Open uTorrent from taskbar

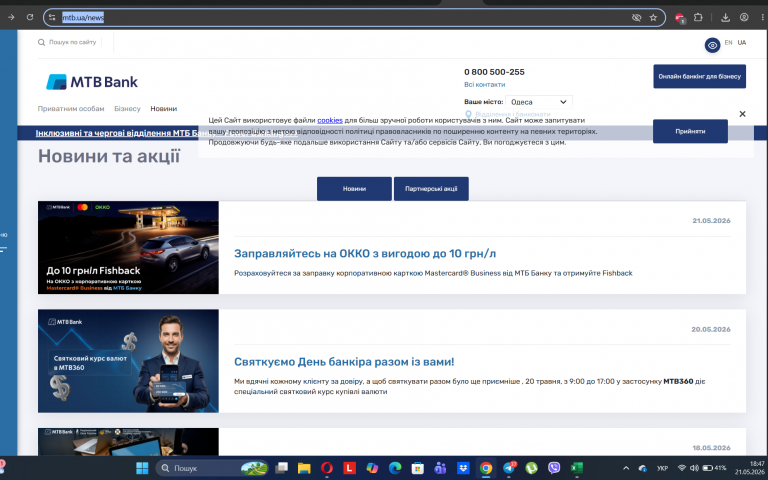[x=531, y=468]
